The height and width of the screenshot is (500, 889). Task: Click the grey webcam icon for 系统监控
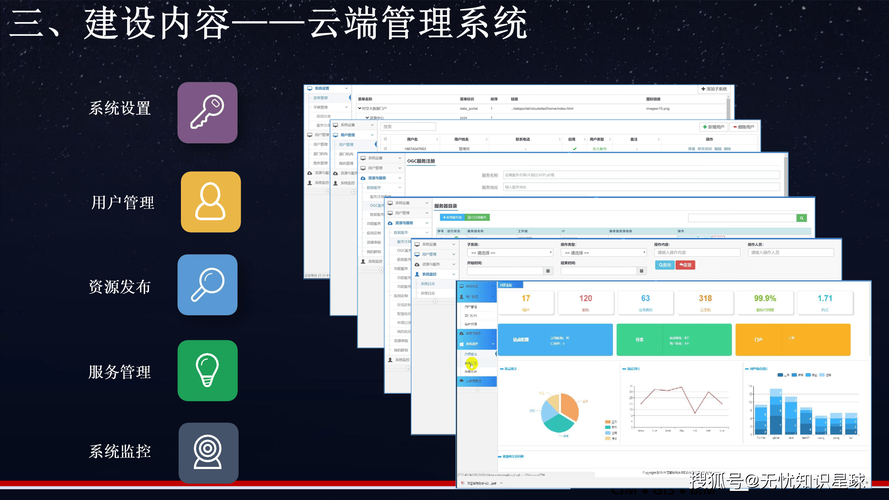click(x=208, y=453)
